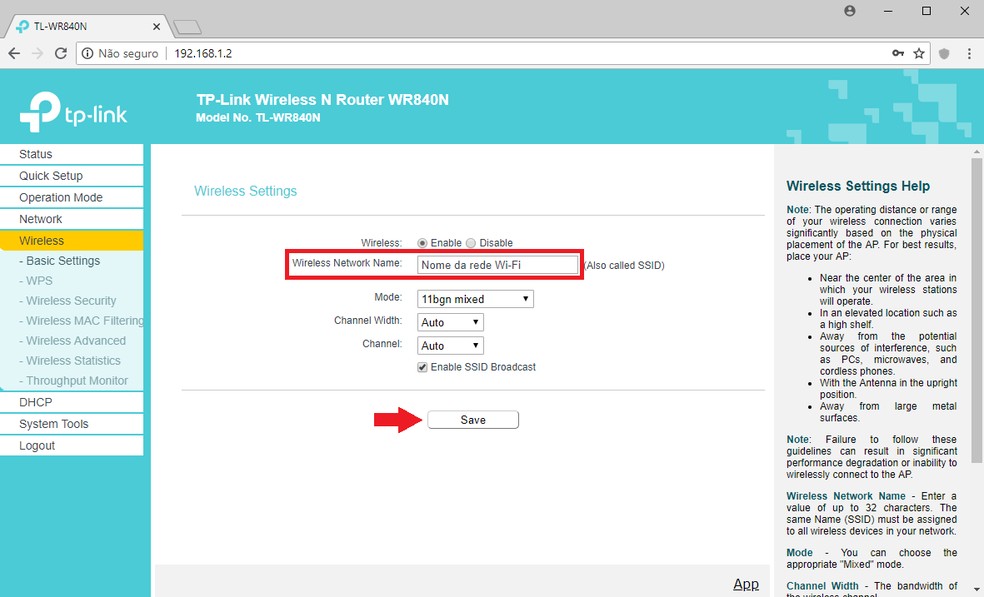984x597 pixels.
Task: Bookmark this page with the star icon
Action: 920,53
